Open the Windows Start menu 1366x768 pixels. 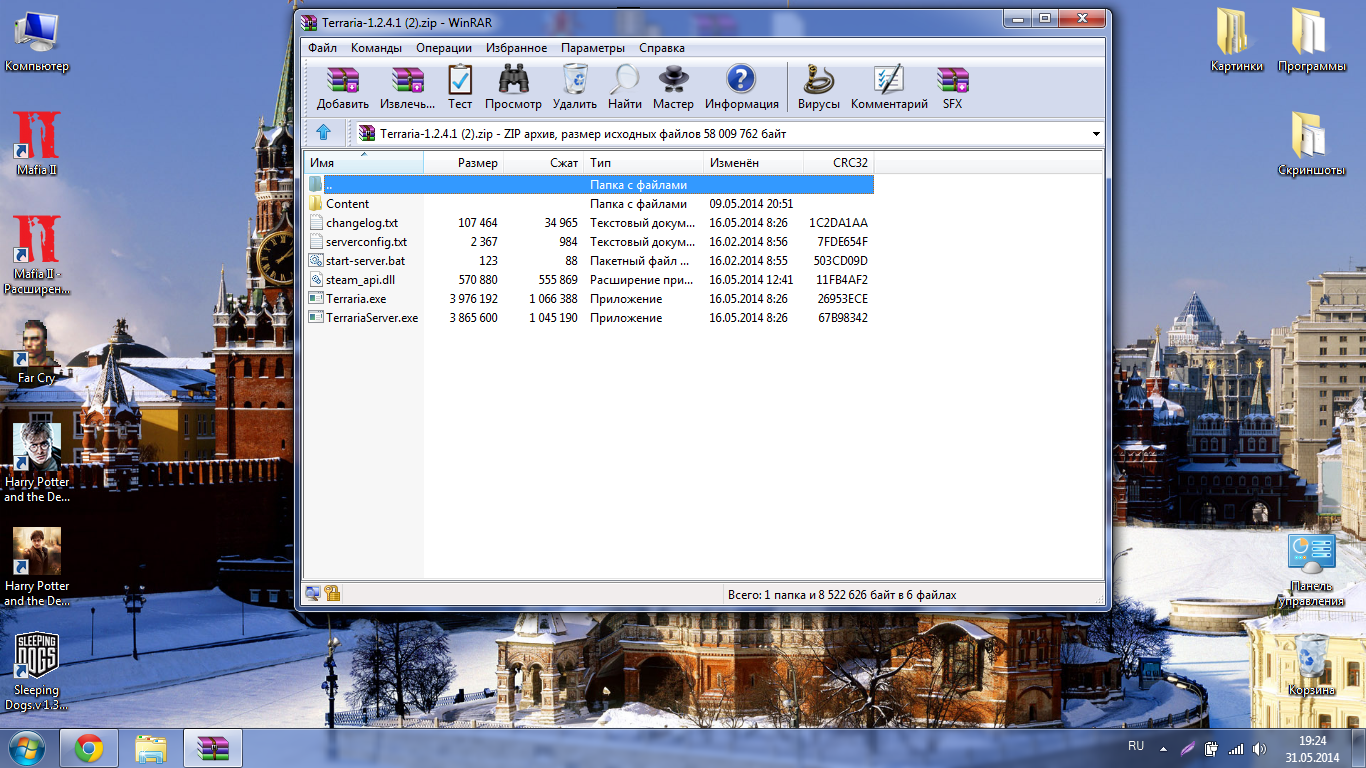tap(27, 748)
